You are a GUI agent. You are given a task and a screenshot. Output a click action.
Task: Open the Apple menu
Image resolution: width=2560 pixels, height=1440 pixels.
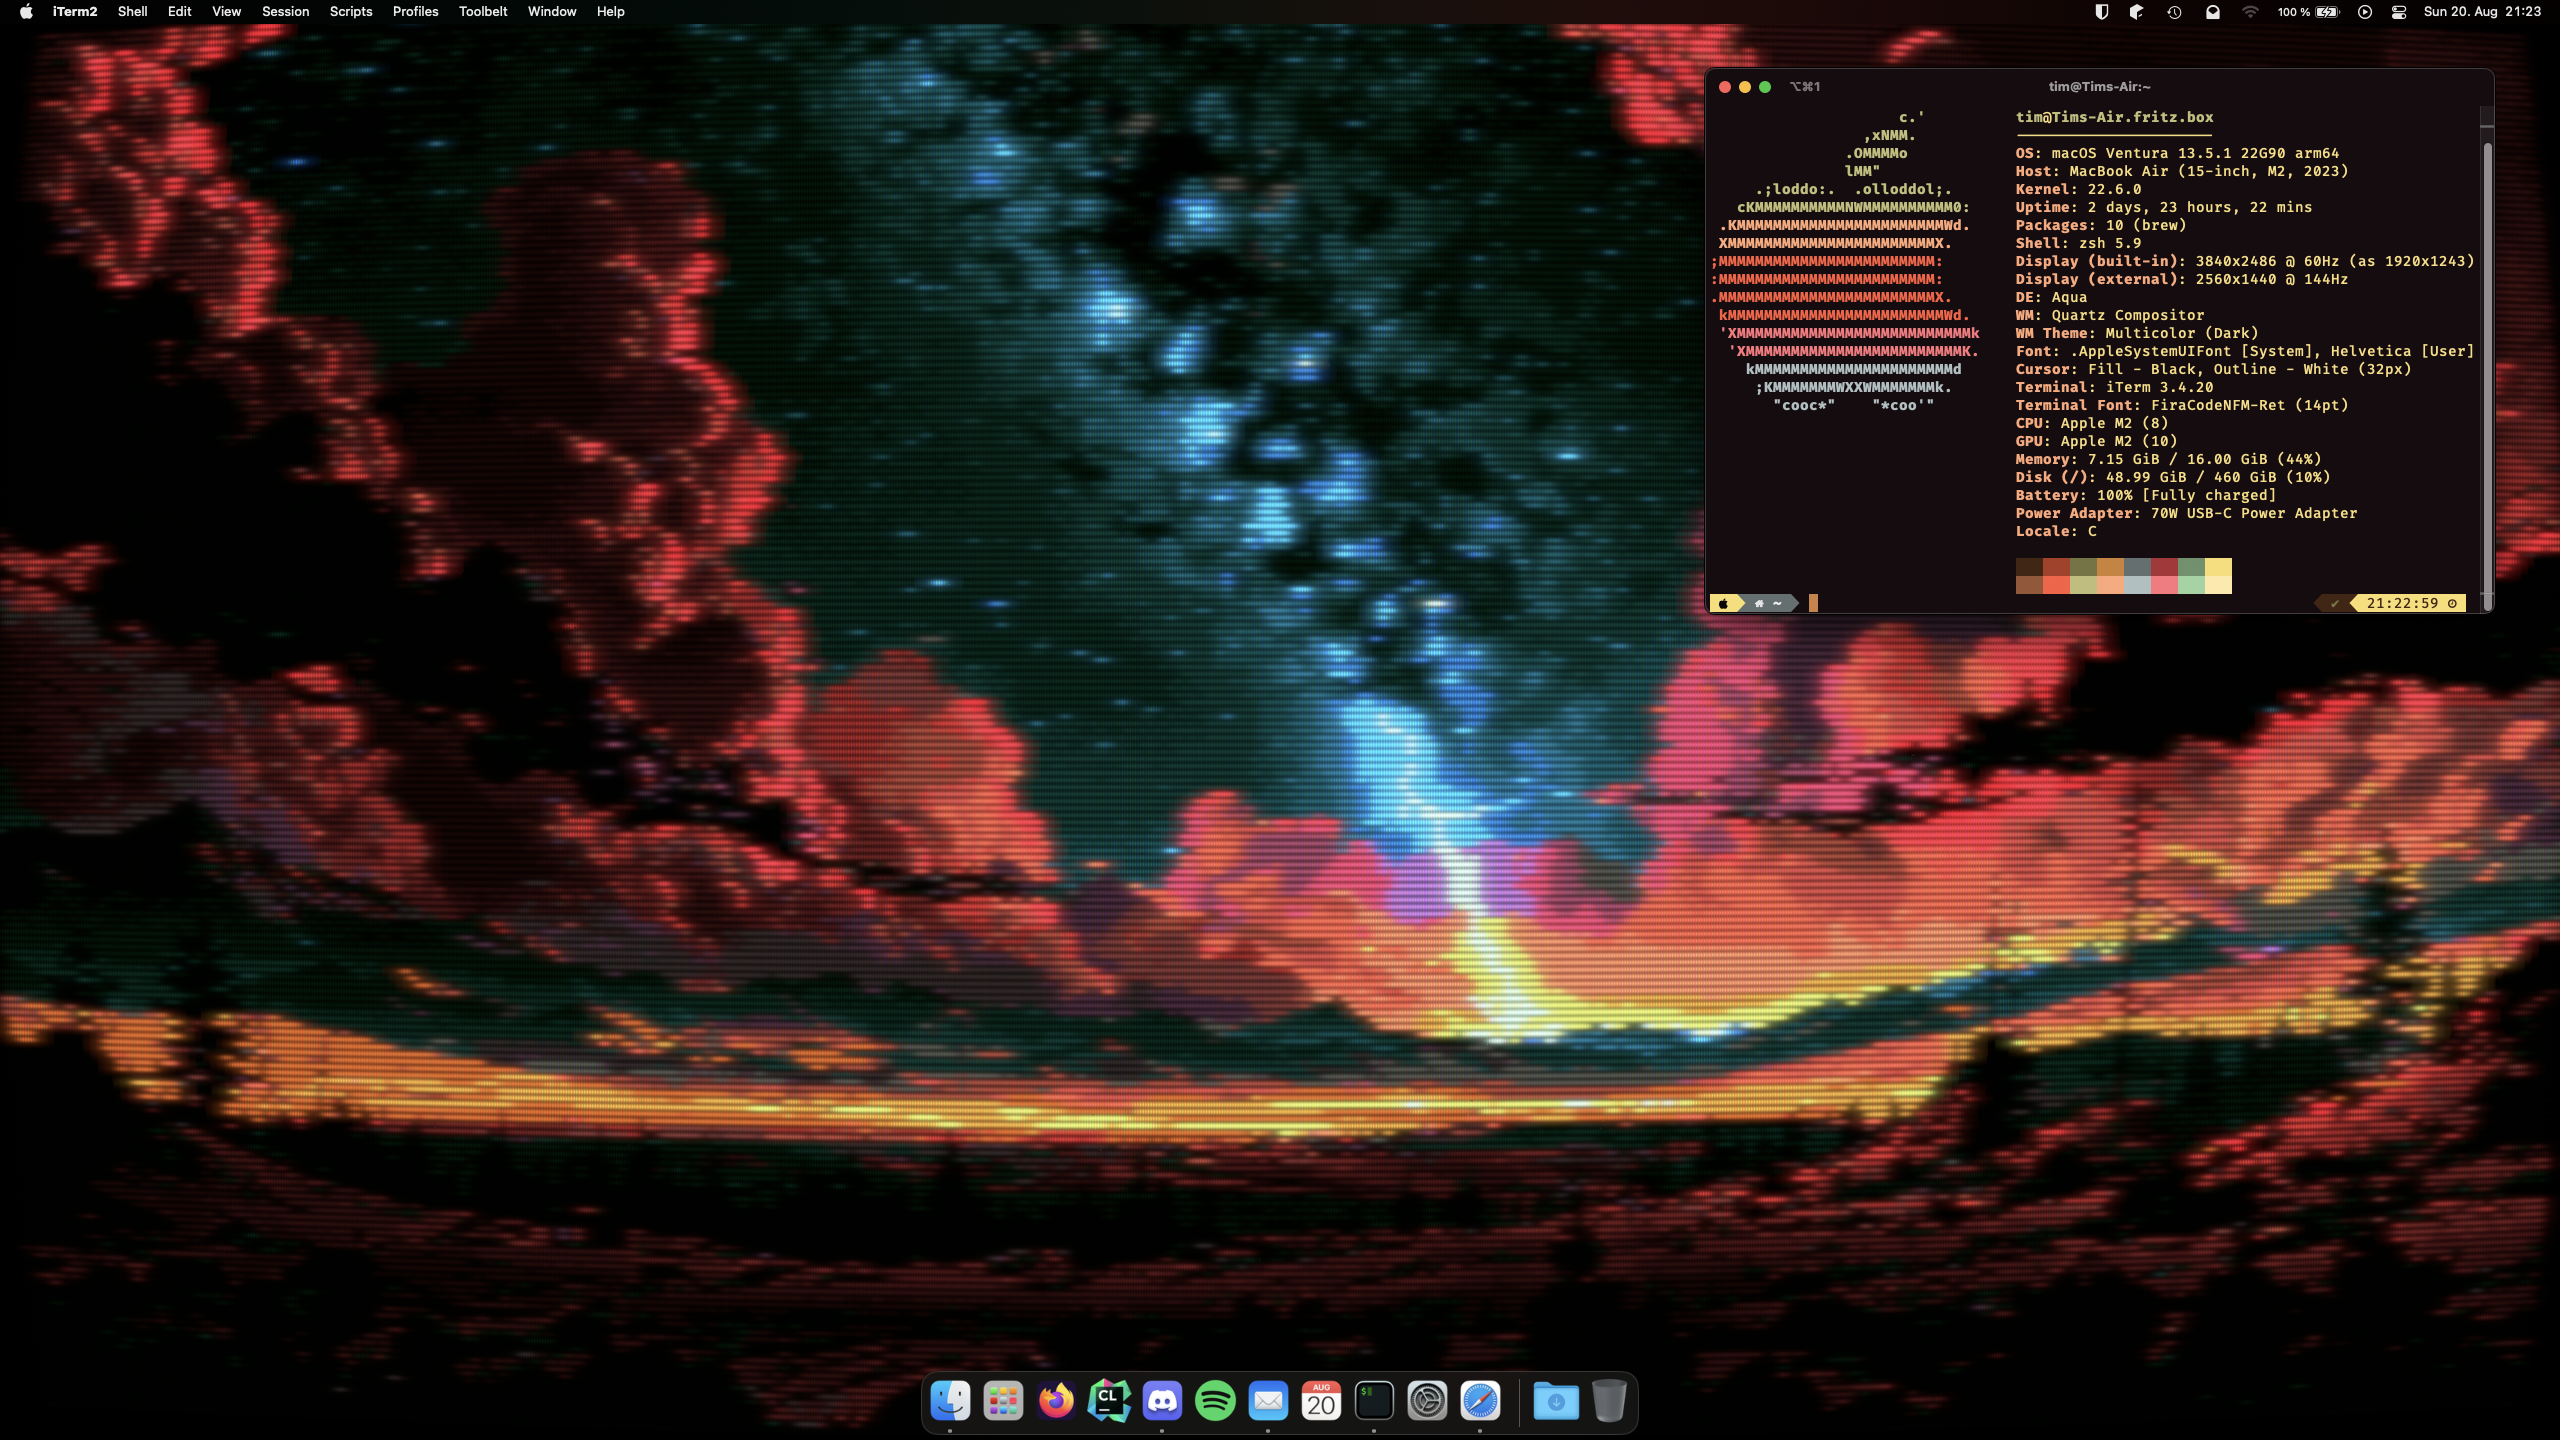point(26,12)
